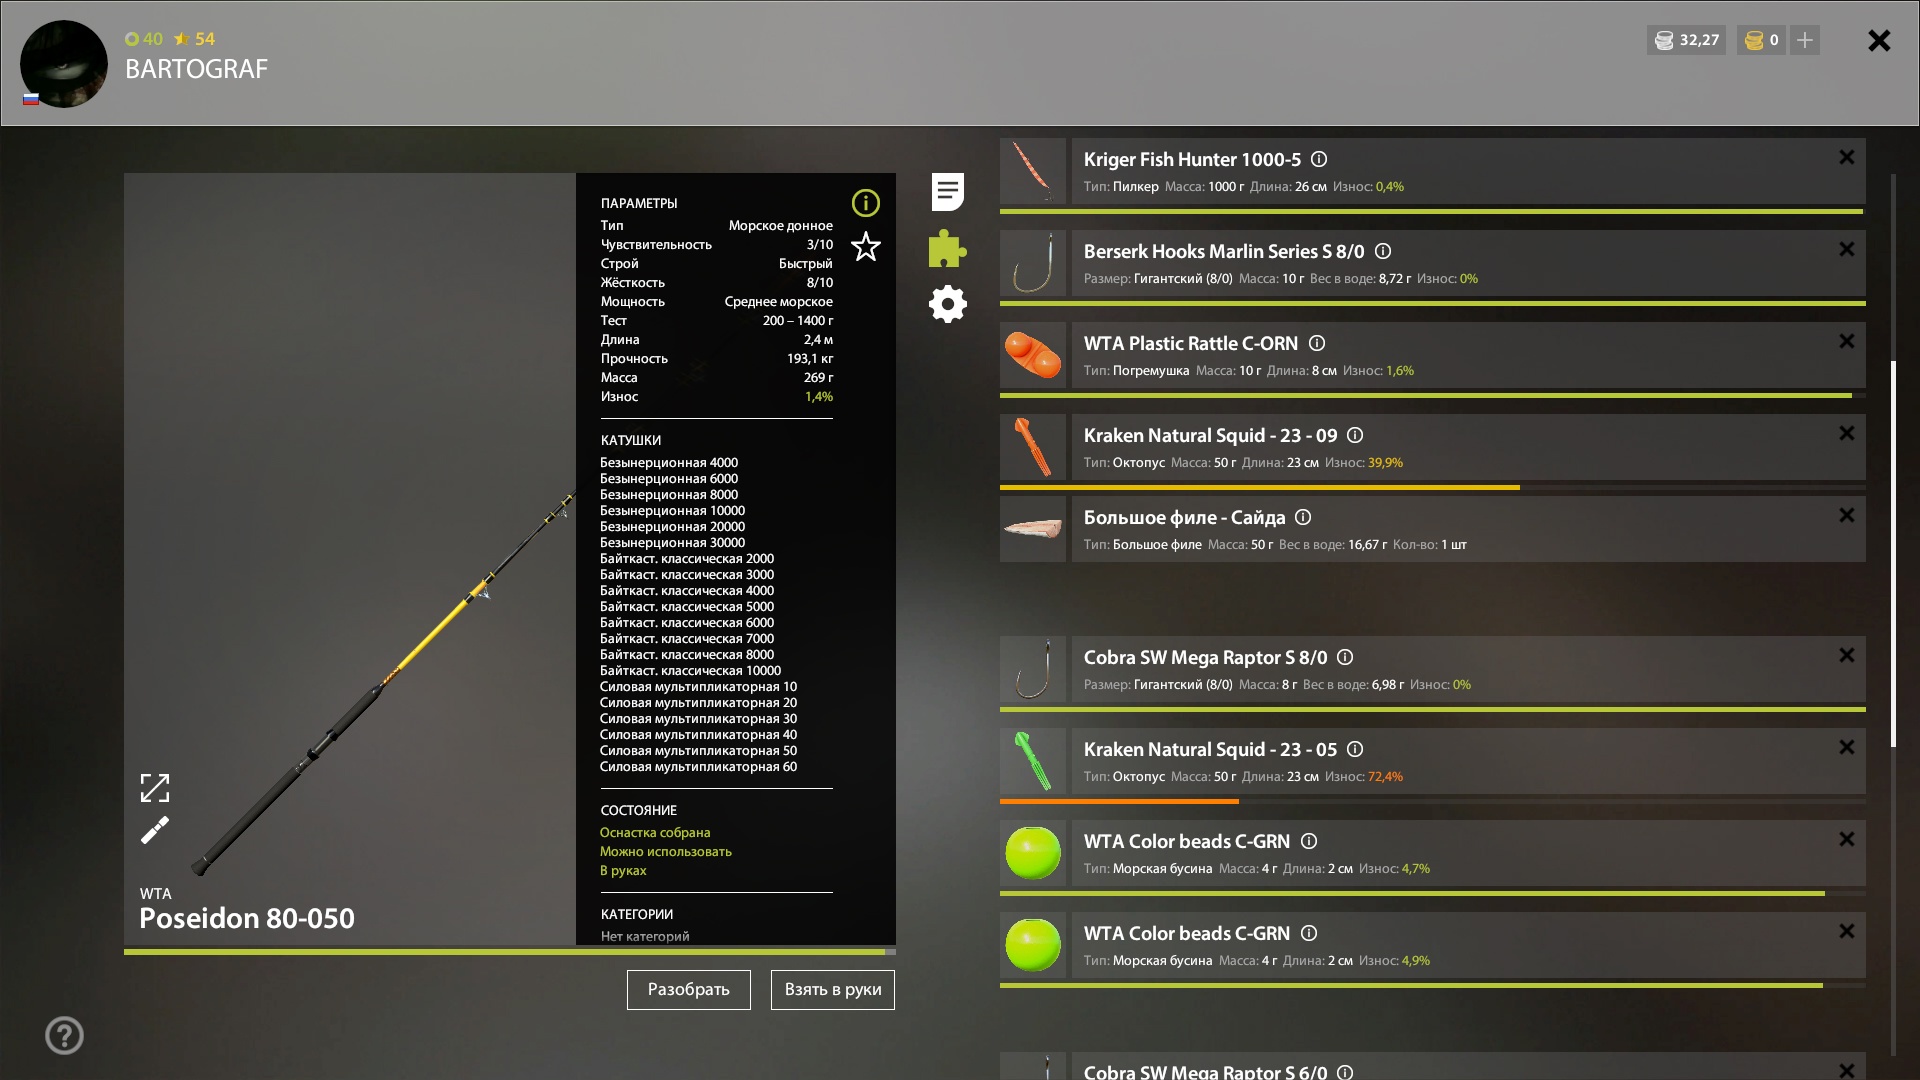Open info for Большое филе - Сайда
1920x1080 pixels.
point(1303,517)
